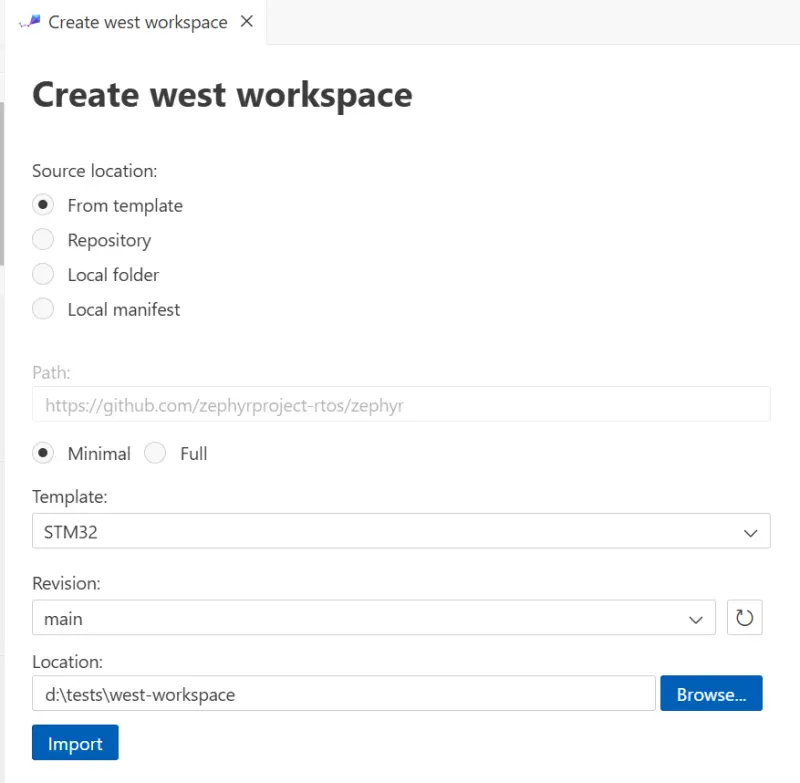Select the From template source option
This screenshot has width=800, height=783.
pyautogui.click(x=43, y=205)
